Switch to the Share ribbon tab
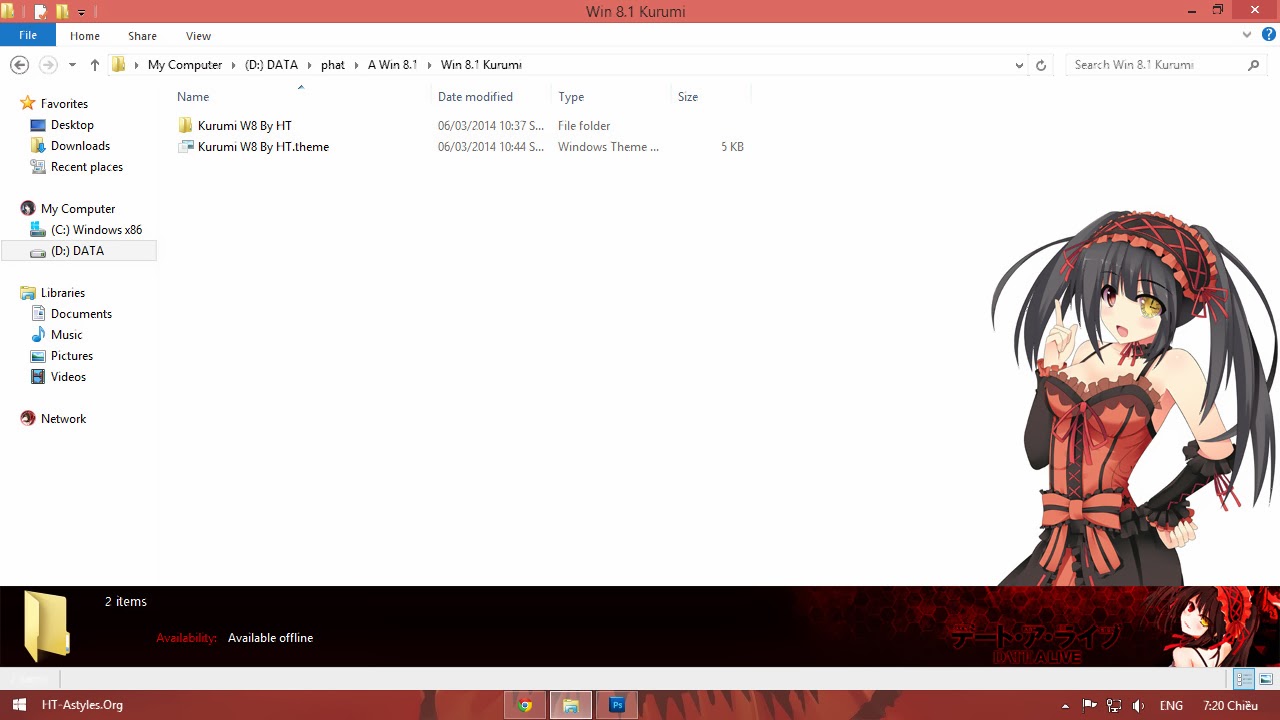This screenshot has height=720, width=1280. pyautogui.click(x=142, y=36)
